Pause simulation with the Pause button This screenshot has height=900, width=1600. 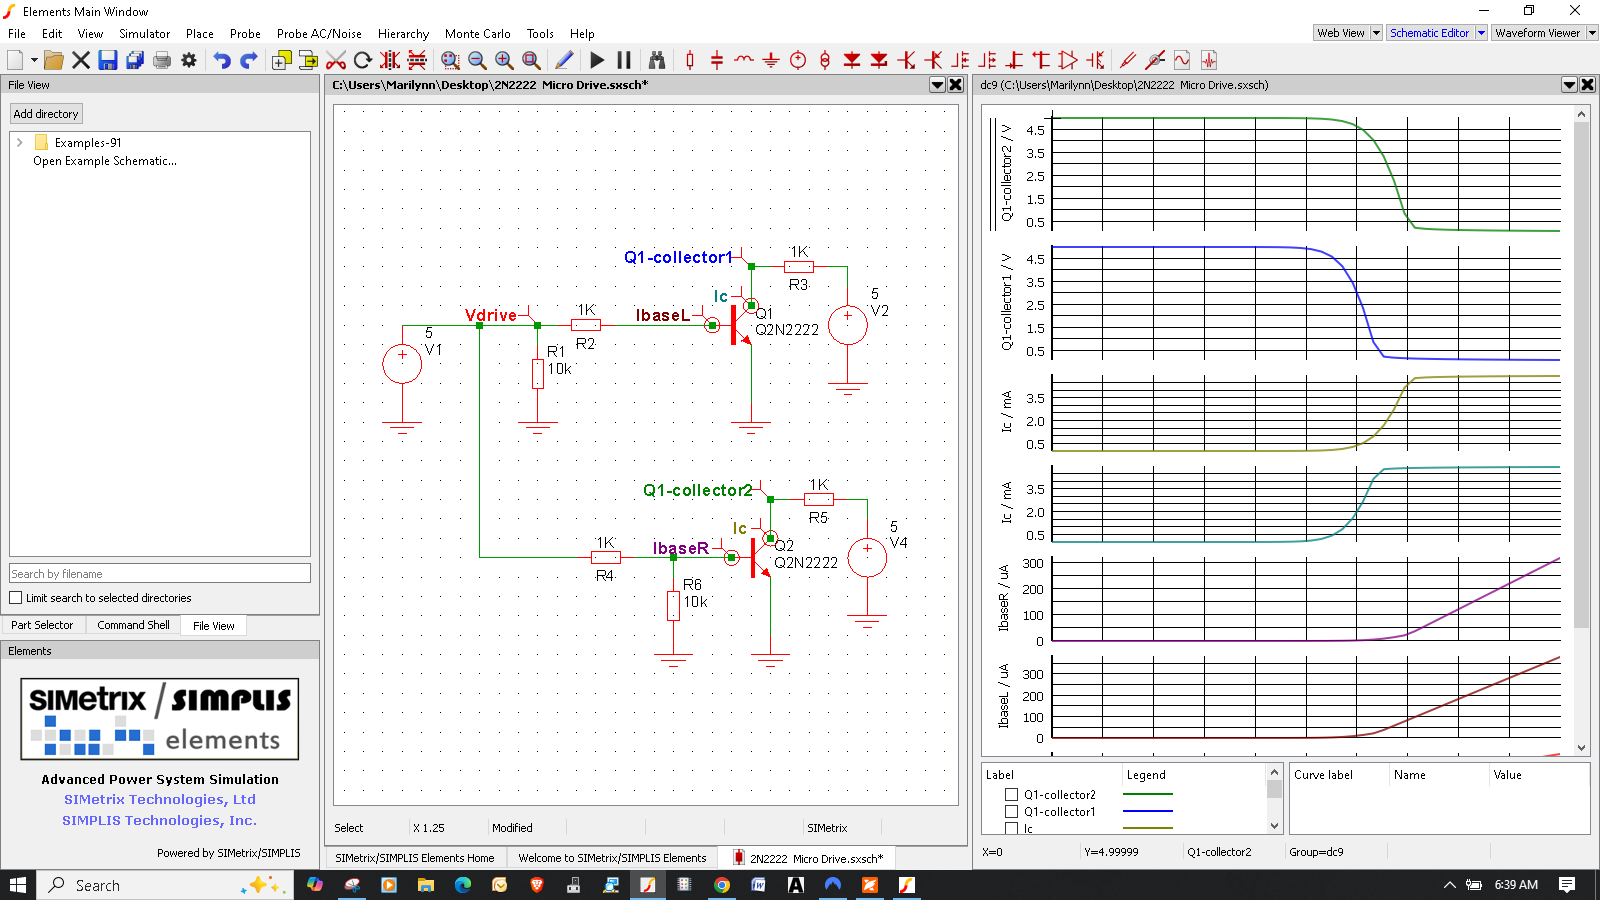click(x=624, y=60)
